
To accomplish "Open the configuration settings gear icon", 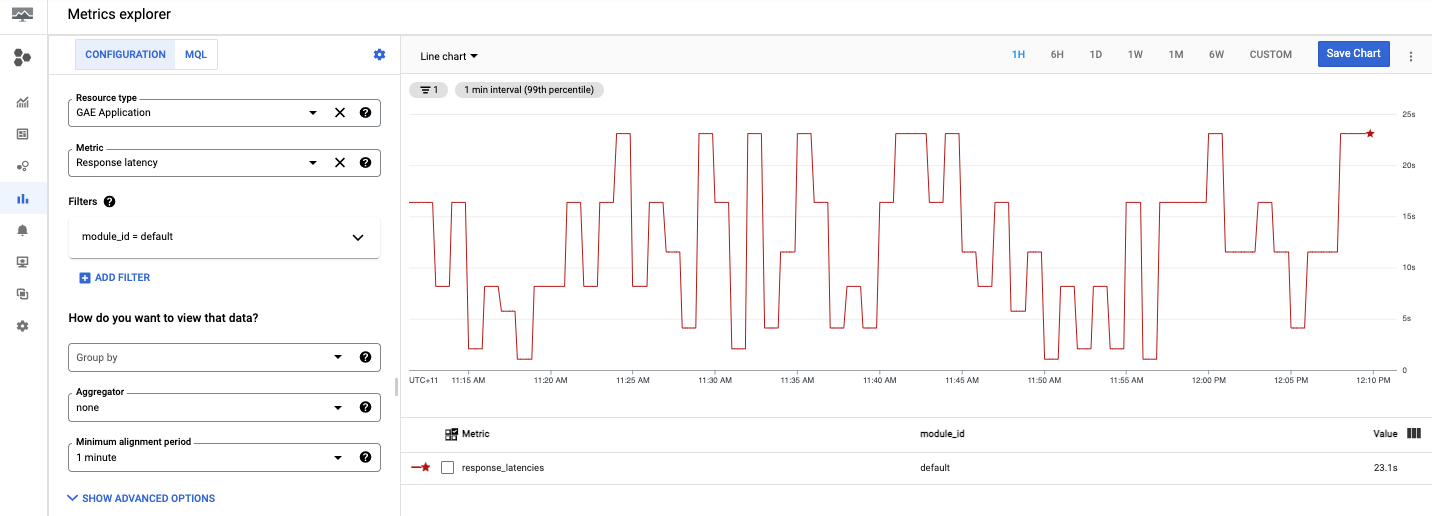I will coord(379,55).
